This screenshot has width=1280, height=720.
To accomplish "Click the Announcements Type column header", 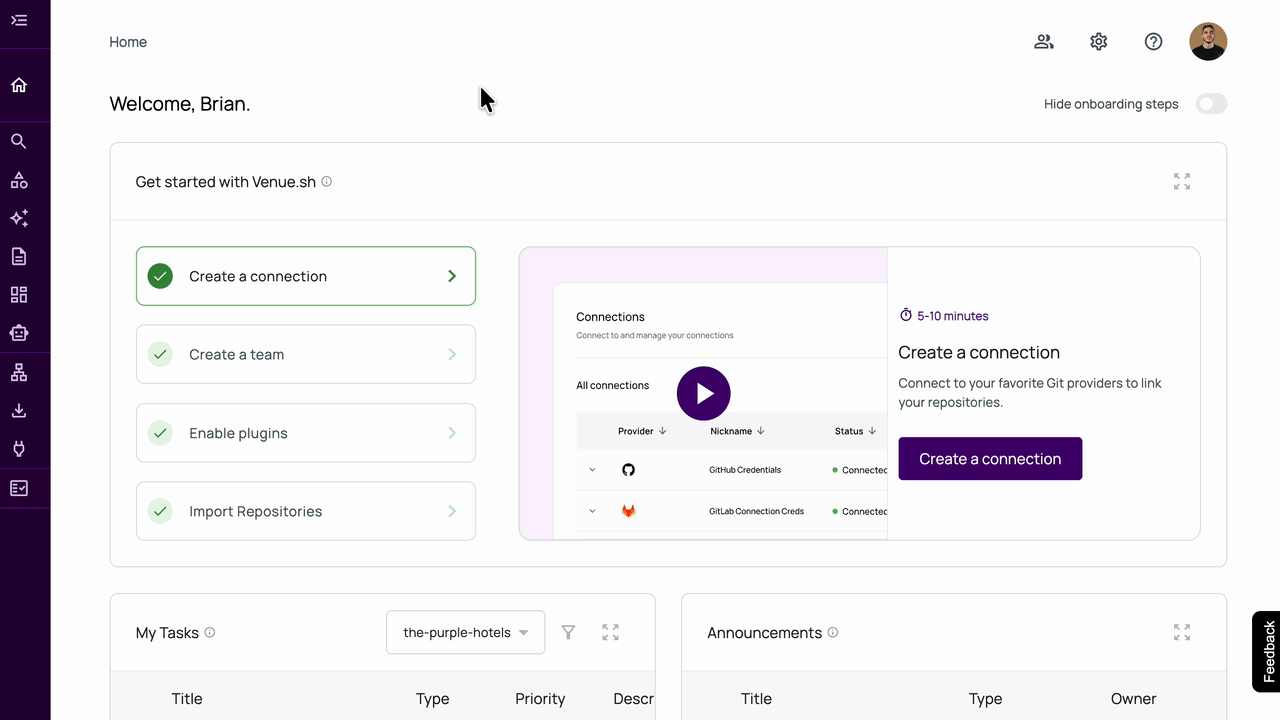I will click(985, 699).
